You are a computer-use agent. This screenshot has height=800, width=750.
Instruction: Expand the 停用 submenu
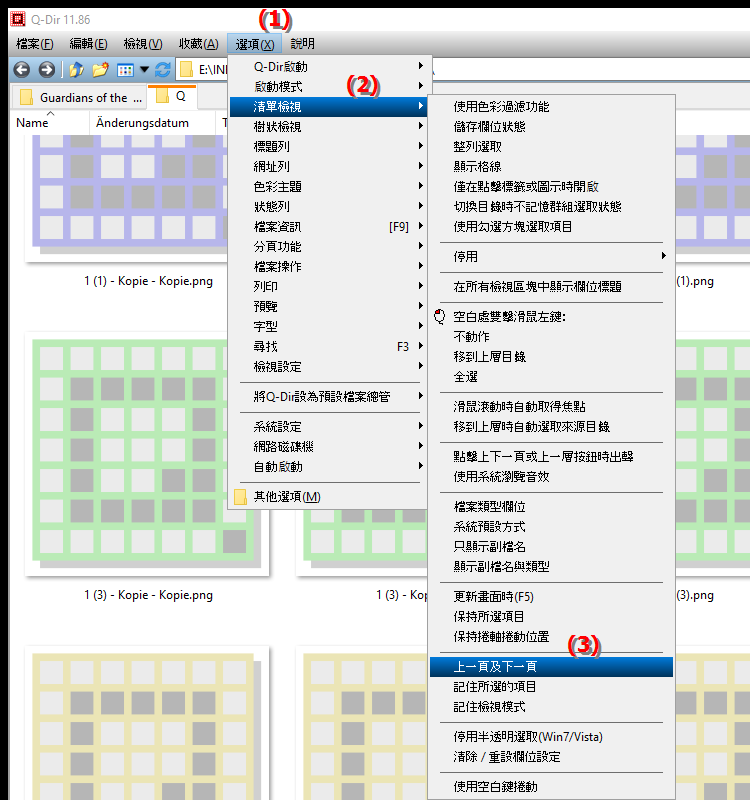pos(552,257)
